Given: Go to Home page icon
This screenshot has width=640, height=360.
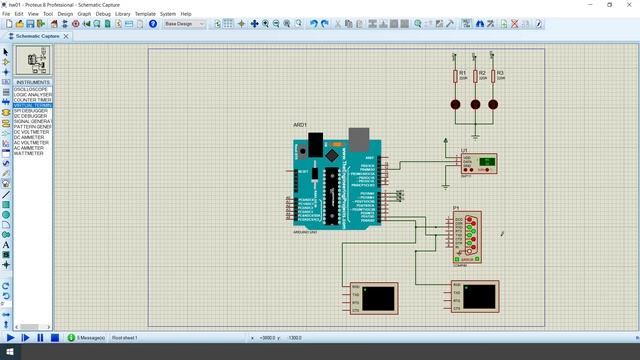Looking at the screenshot, I should click(x=54, y=24).
